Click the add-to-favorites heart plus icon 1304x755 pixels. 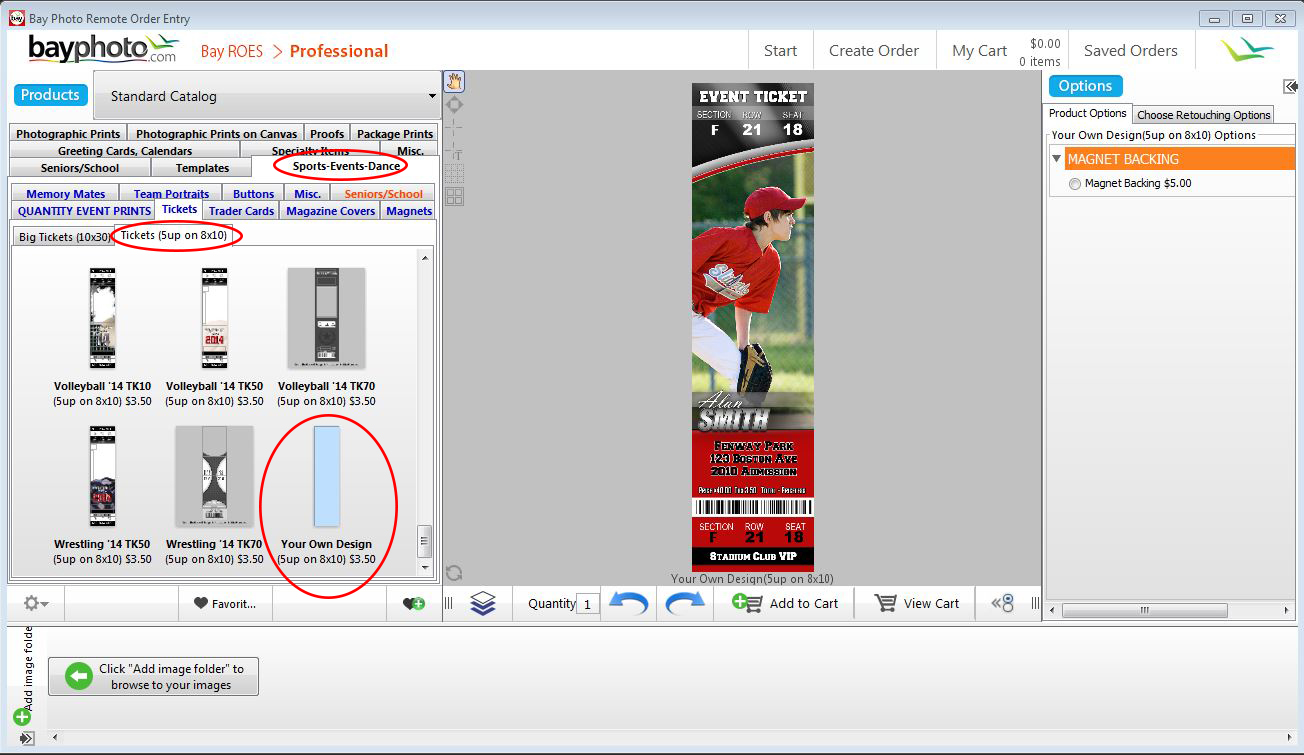point(413,603)
